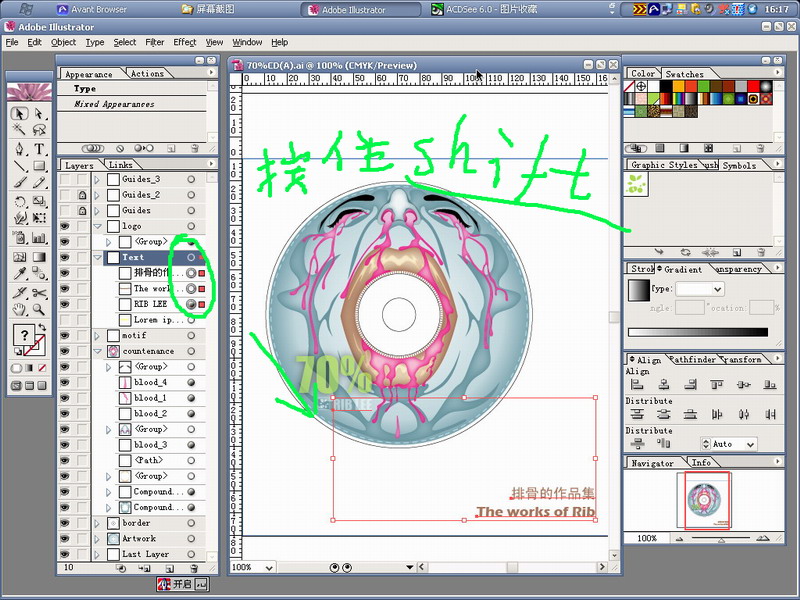Unlock the Guides_2 layer lock icon
800x600 pixels.
coord(82,195)
